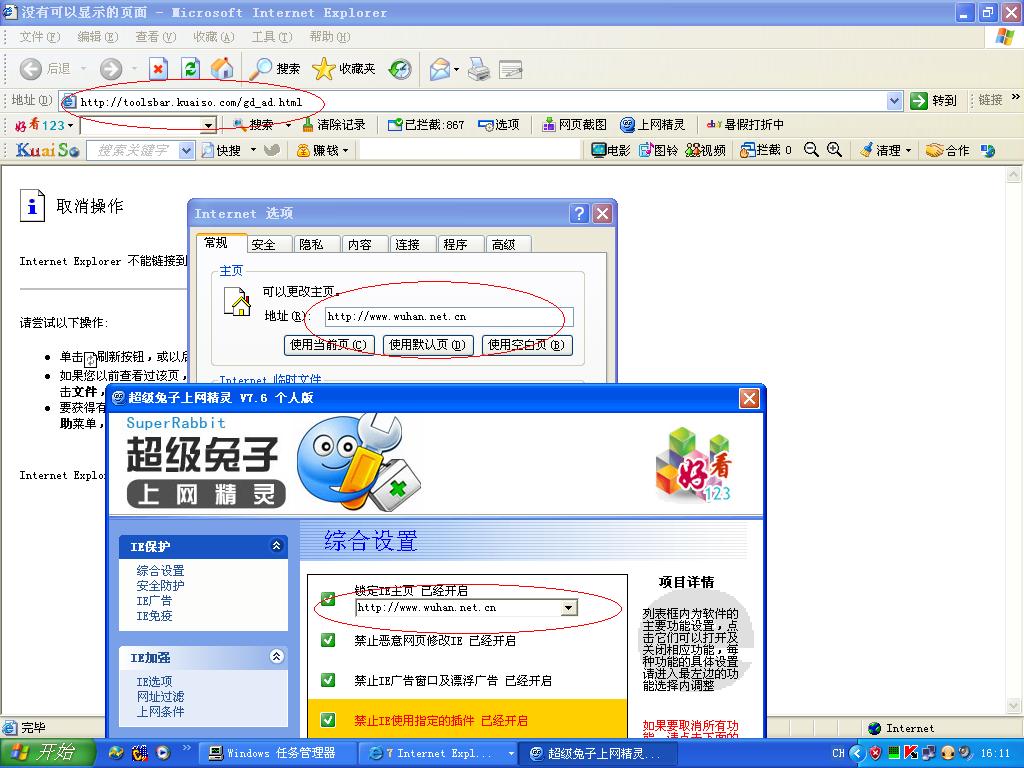Click the Print icon in IE toolbar

[x=479, y=69]
